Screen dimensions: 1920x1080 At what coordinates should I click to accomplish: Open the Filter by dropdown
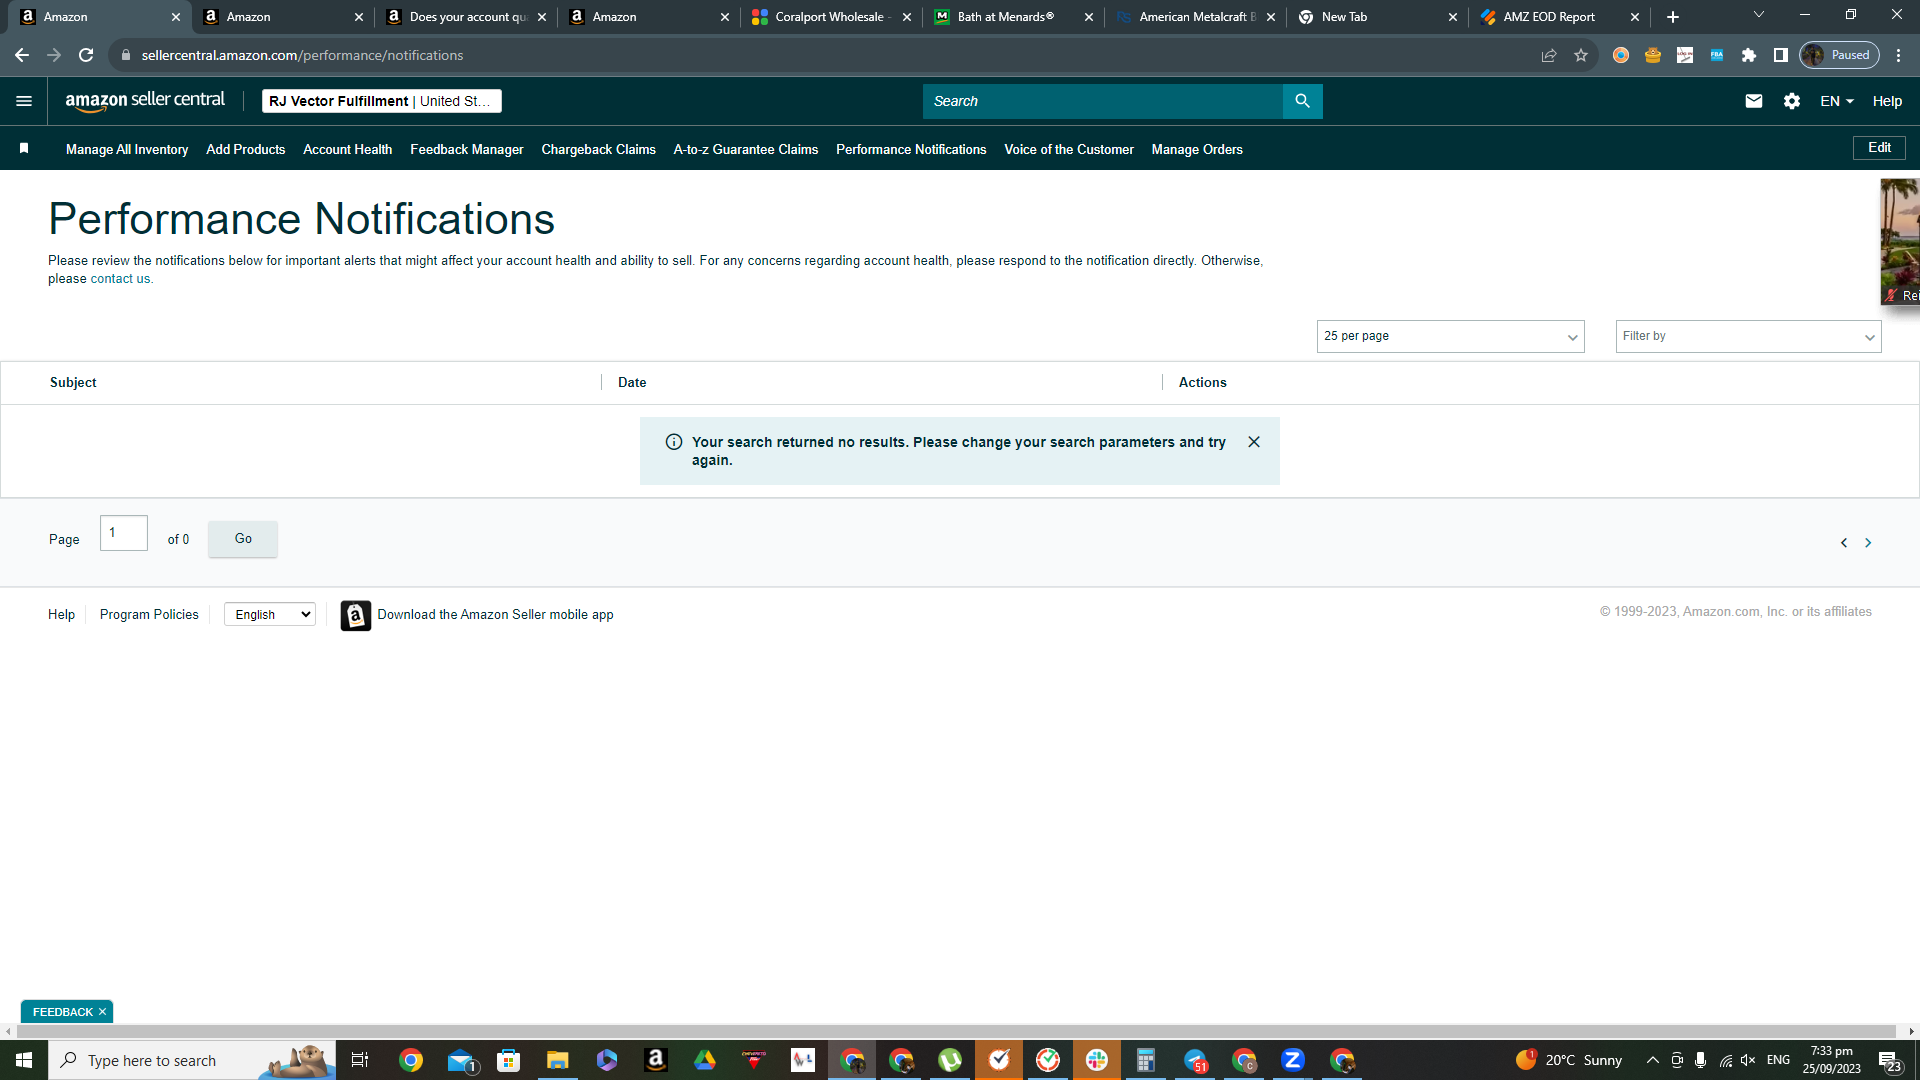[x=1748, y=336]
